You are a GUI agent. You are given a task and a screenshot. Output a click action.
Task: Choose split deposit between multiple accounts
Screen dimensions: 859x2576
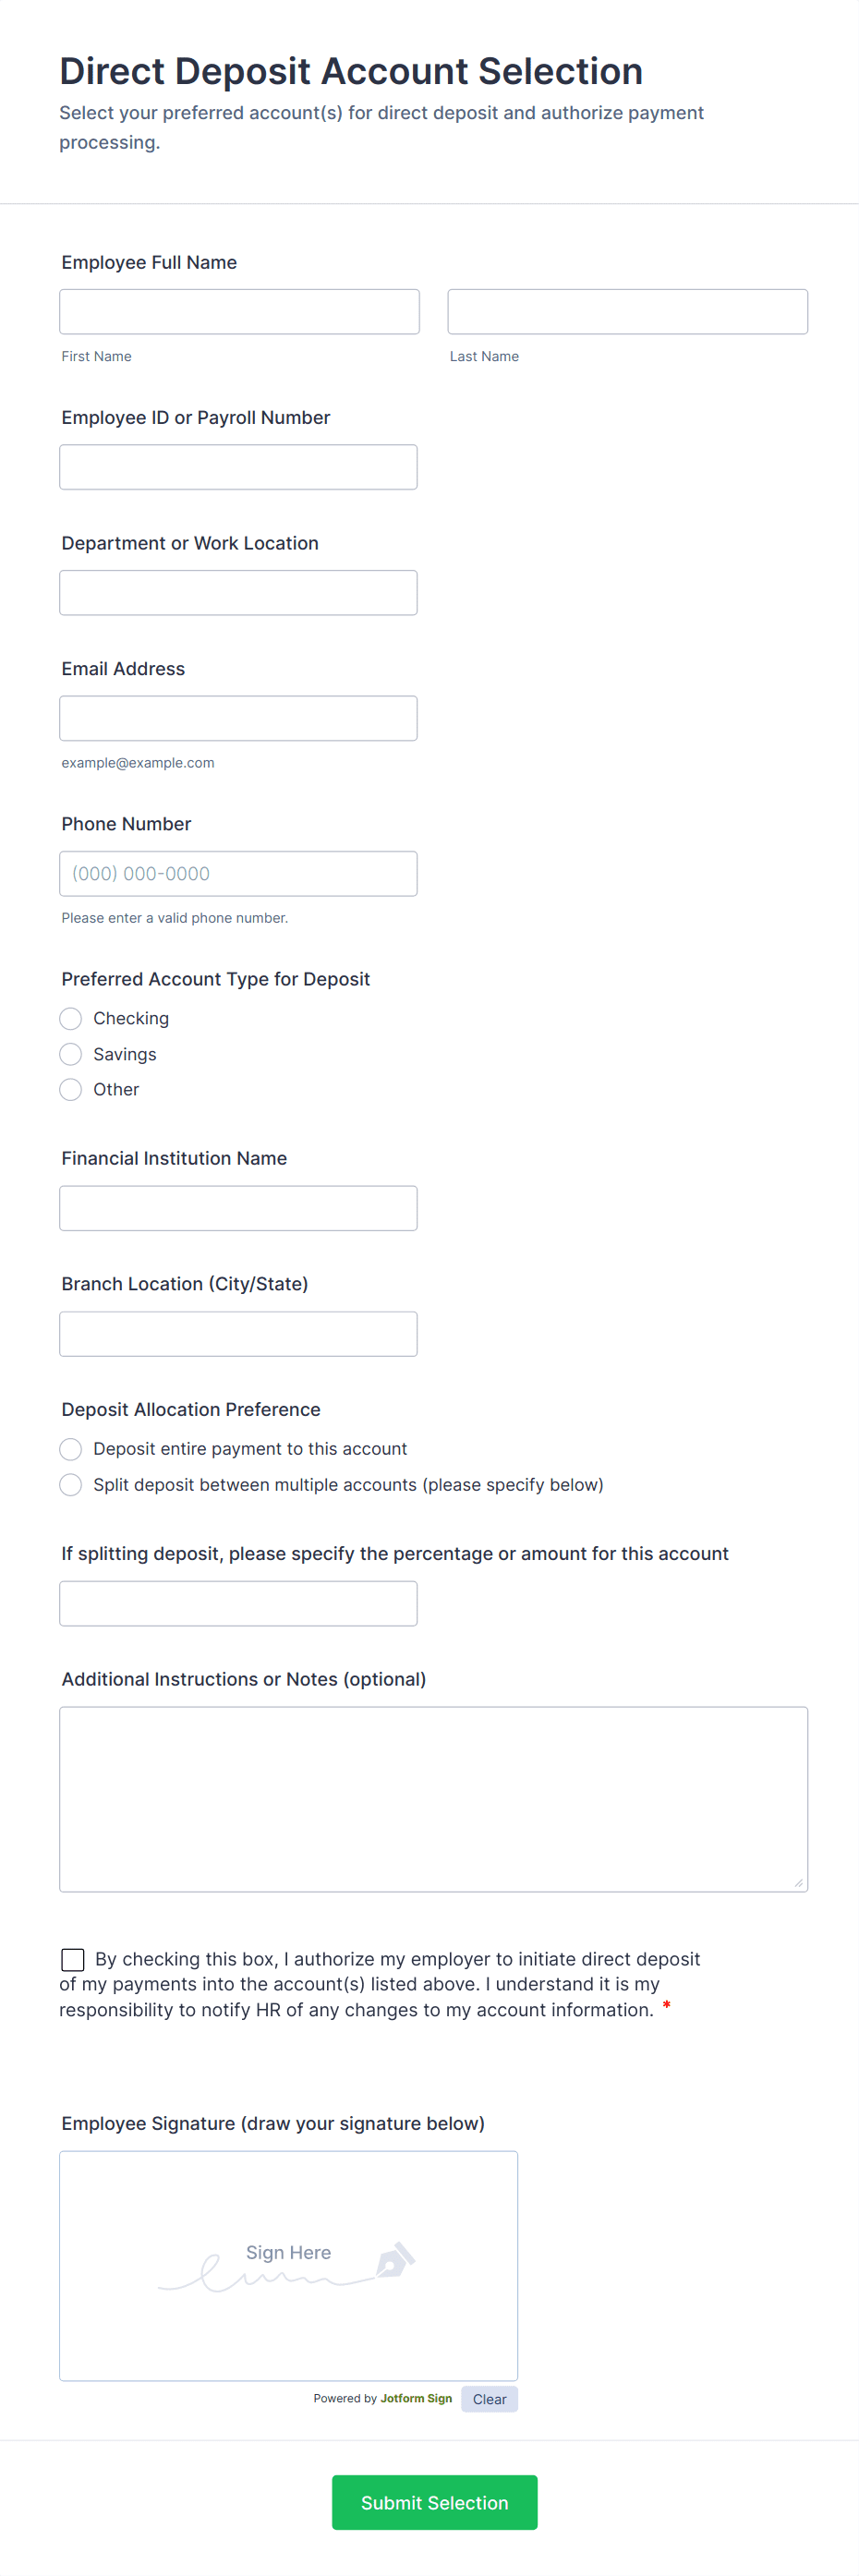[70, 1485]
